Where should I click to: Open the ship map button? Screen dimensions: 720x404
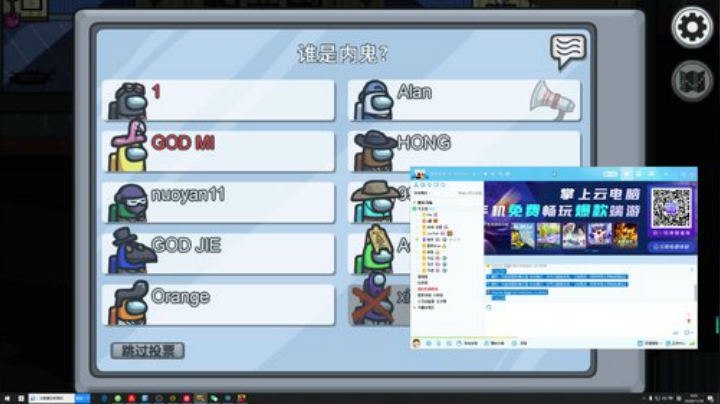click(692, 81)
